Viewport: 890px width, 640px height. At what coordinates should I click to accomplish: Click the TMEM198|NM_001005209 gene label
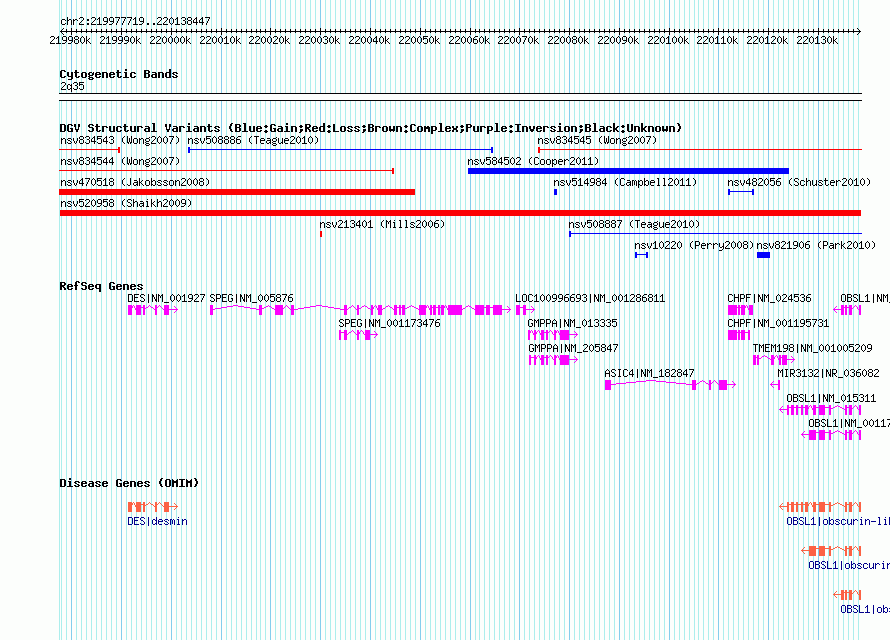pyautogui.click(x=812, y=348)
